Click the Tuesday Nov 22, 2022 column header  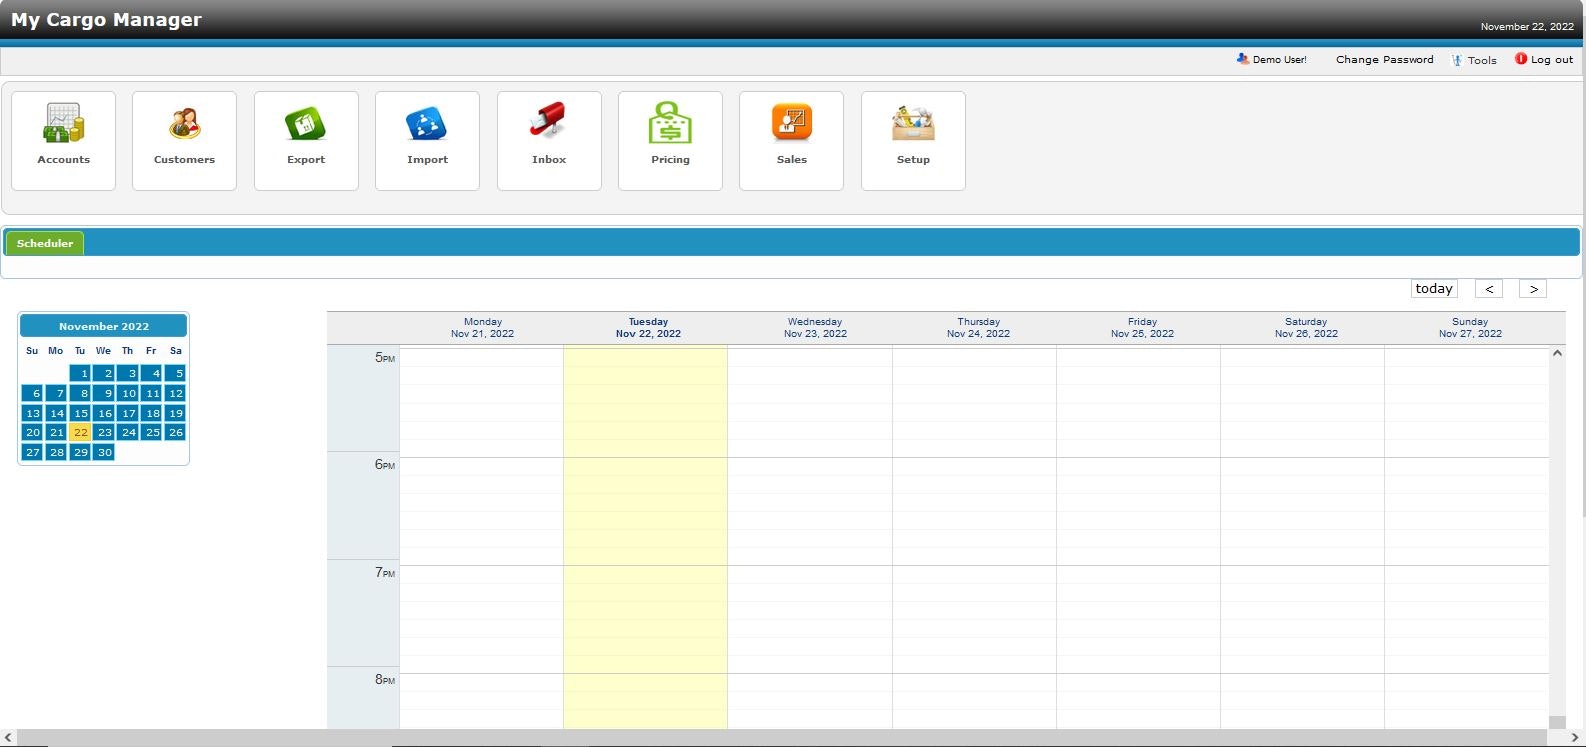click(x=648, y=328)
